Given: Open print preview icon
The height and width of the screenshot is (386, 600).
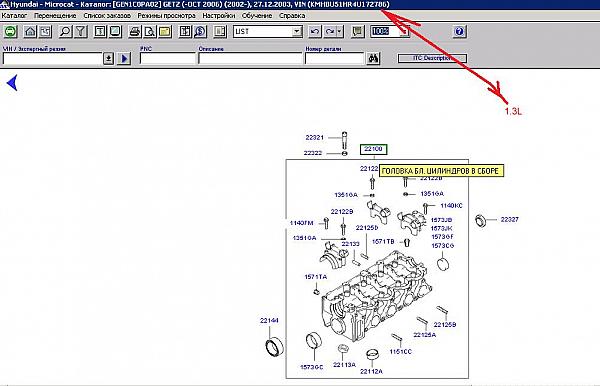Looking at the screenshot, I should 150,31.
